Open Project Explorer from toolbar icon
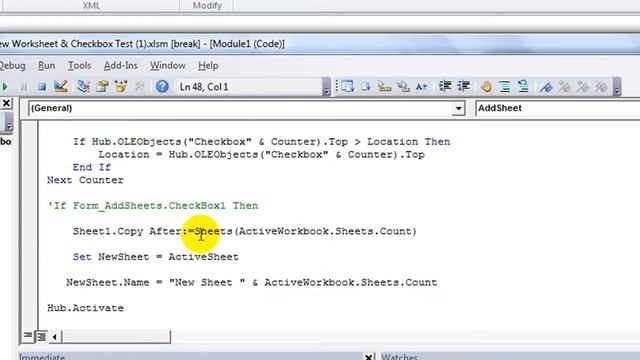The image size is (640, 360). (83, 87)
